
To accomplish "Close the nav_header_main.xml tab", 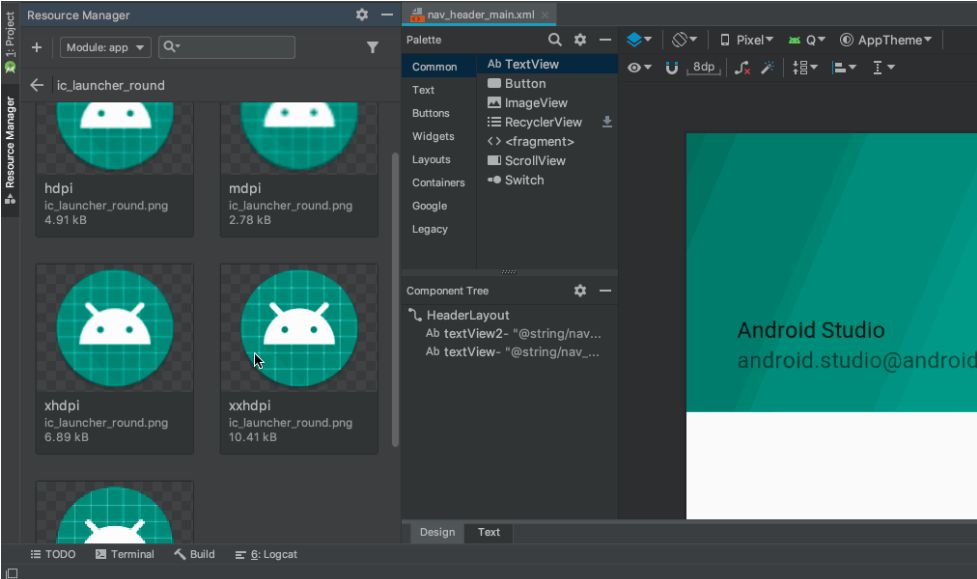I will coord(545,14).
